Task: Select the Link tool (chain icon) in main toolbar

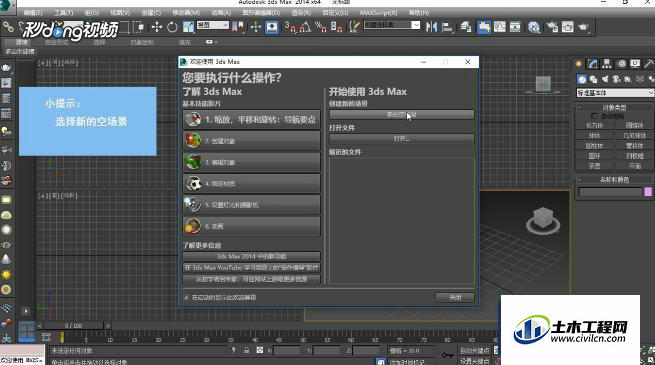Action: (x=8, y=28)
